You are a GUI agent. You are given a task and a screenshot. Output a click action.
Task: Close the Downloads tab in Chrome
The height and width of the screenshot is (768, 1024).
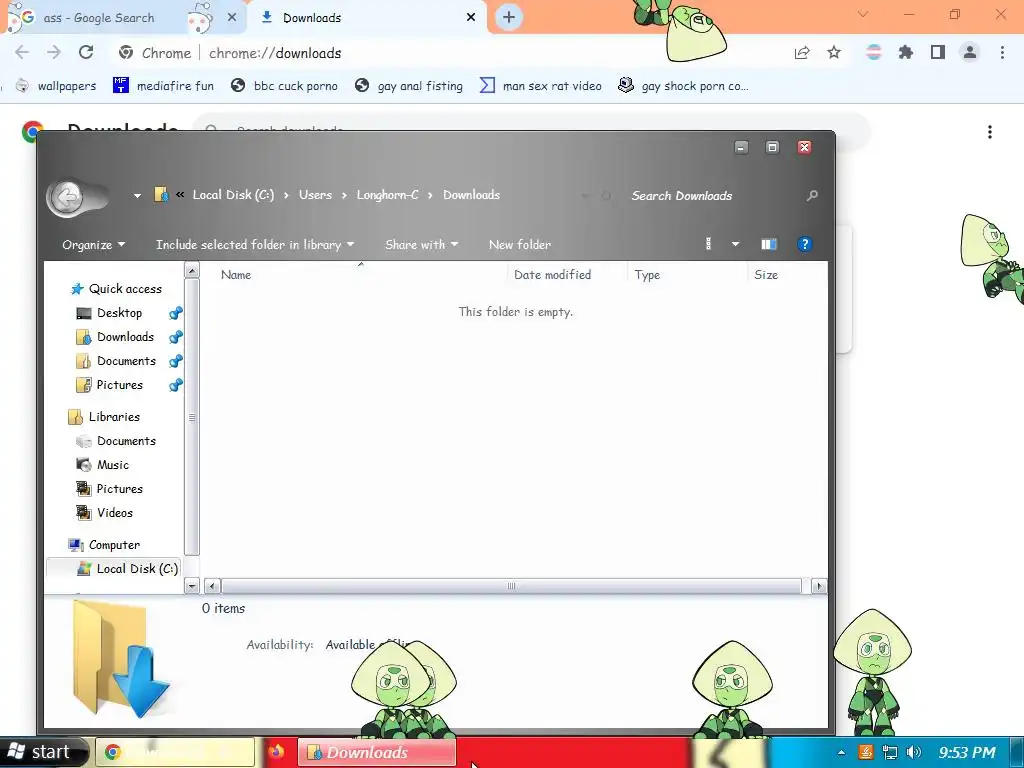tap(471, 18)
